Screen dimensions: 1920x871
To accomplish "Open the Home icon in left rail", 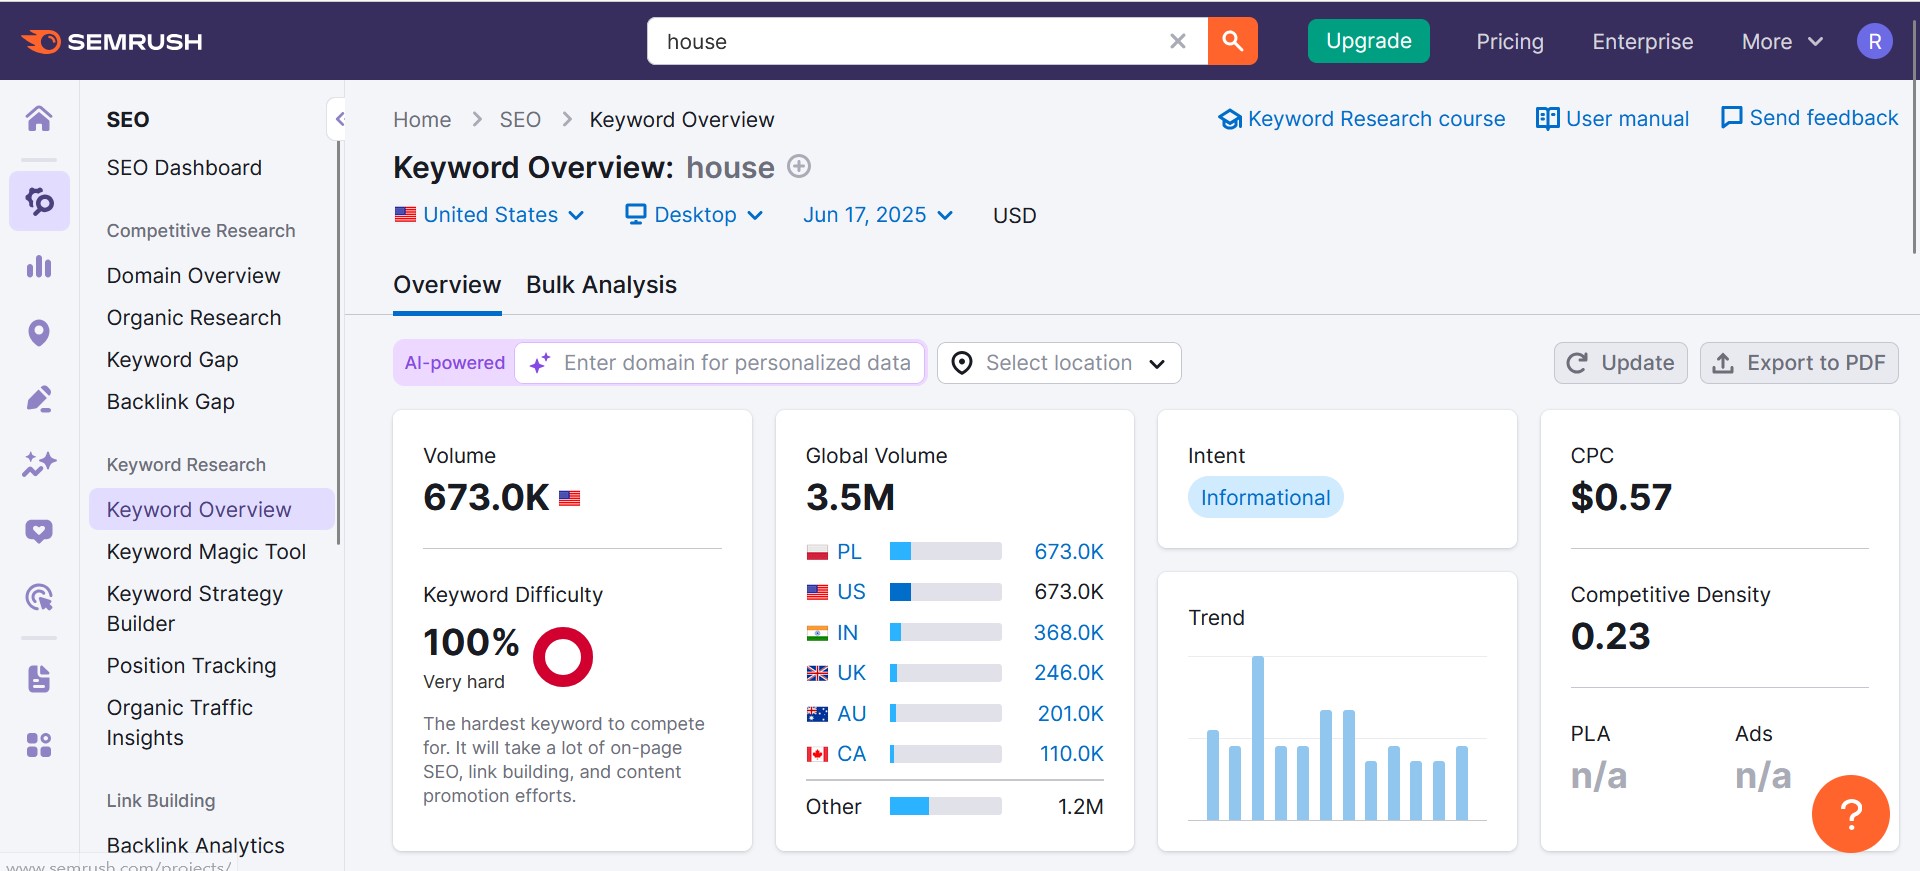I will [x=39, y=119].
